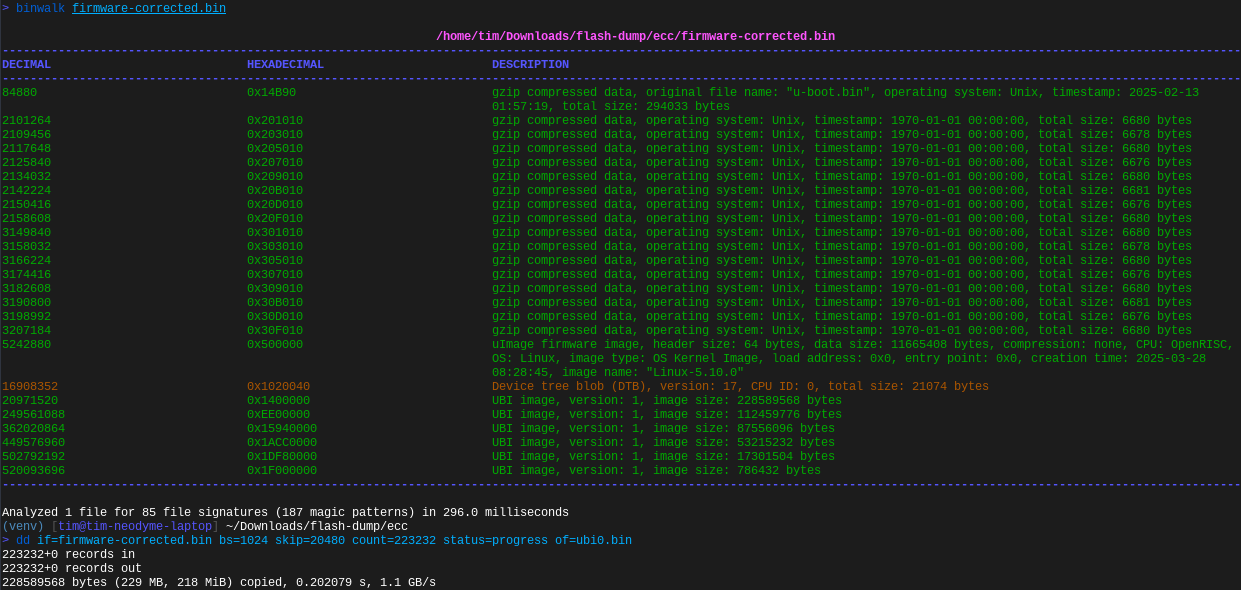Click the HEXADECIMAL column header
1241x590 pixels.
tap(285, 63)
